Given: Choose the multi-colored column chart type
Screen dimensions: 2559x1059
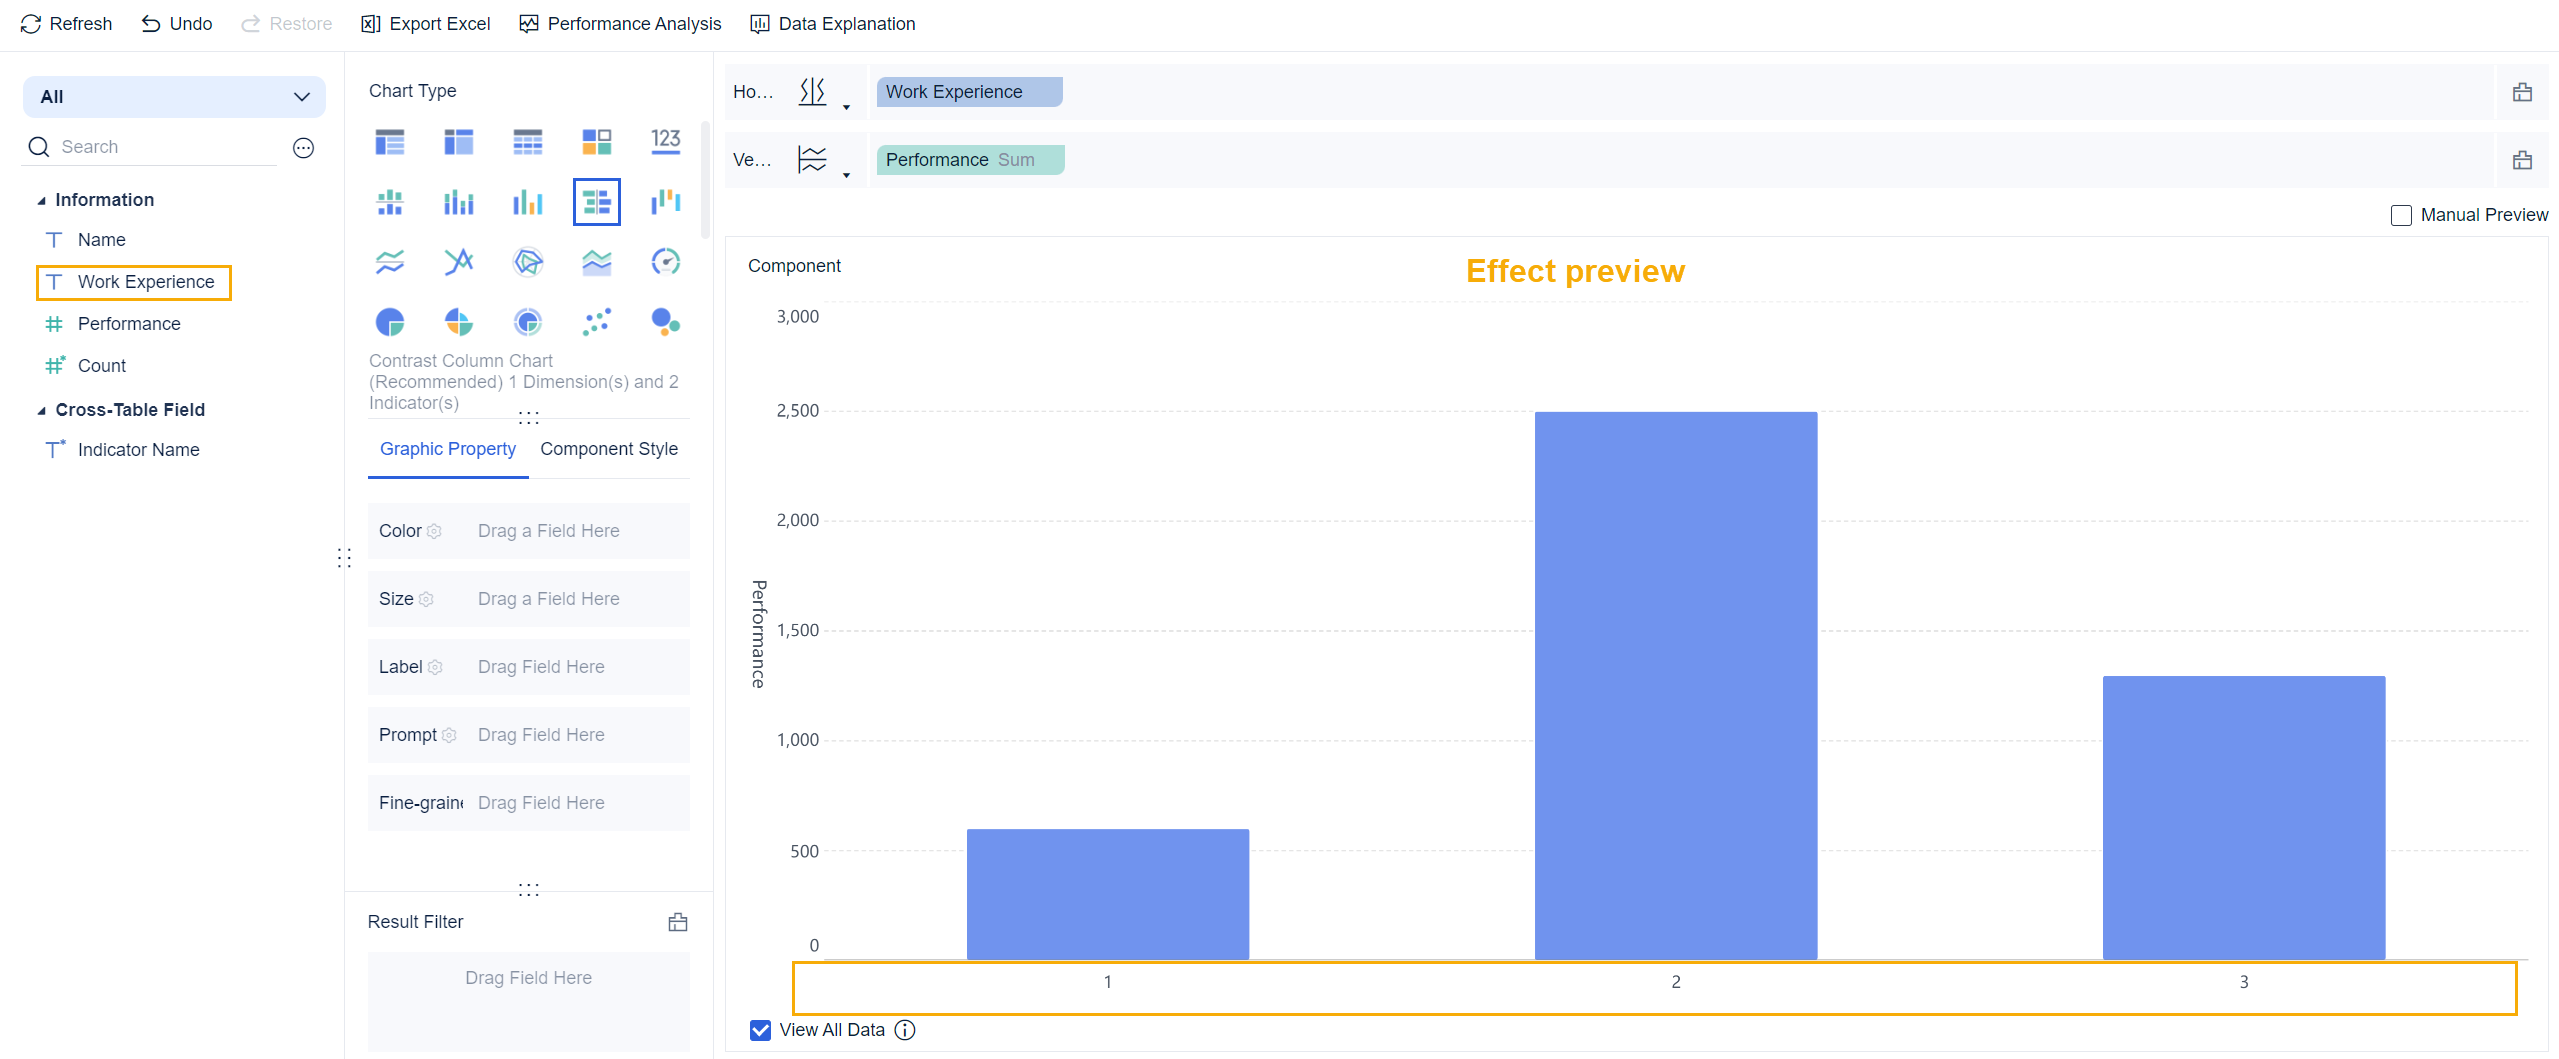Looking at the screenshot, I should point(527,202).
